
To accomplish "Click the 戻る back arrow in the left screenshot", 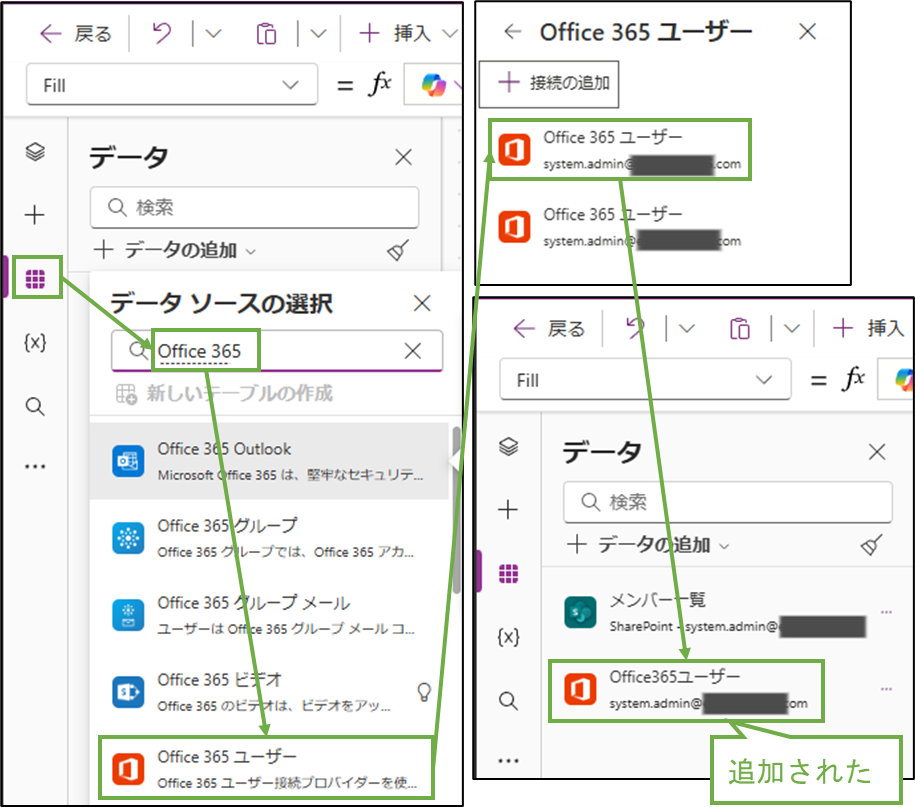I will 51,34.
